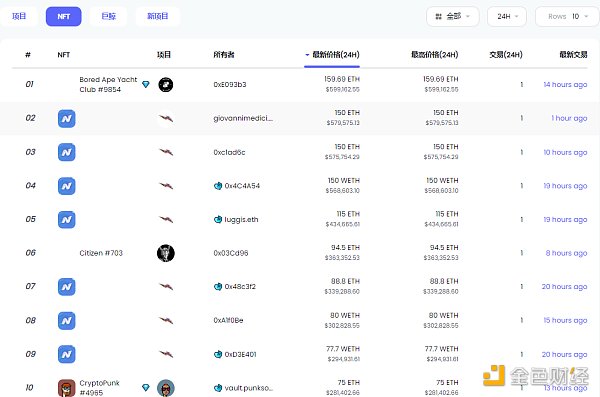Click the 88.8 ETH latest price cell
This screenshot has height=397, width=600.
pos(342,286)
